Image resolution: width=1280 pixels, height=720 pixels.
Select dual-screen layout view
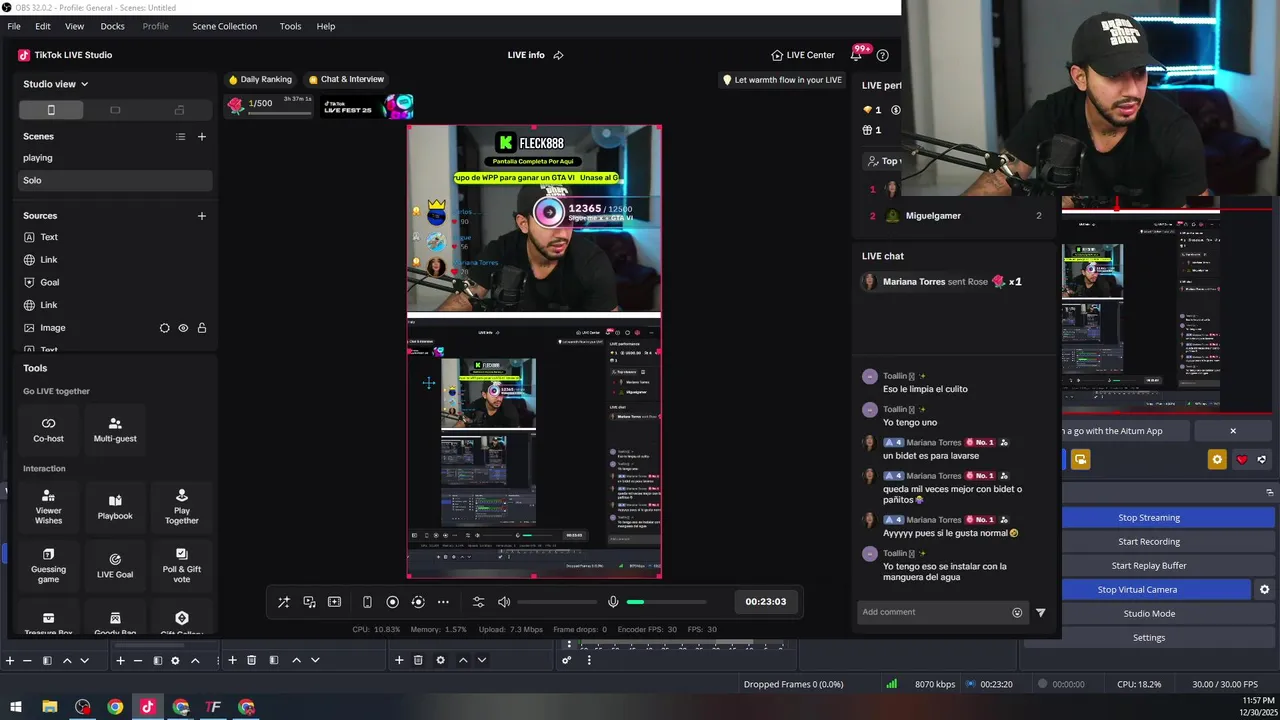point(179,110)
